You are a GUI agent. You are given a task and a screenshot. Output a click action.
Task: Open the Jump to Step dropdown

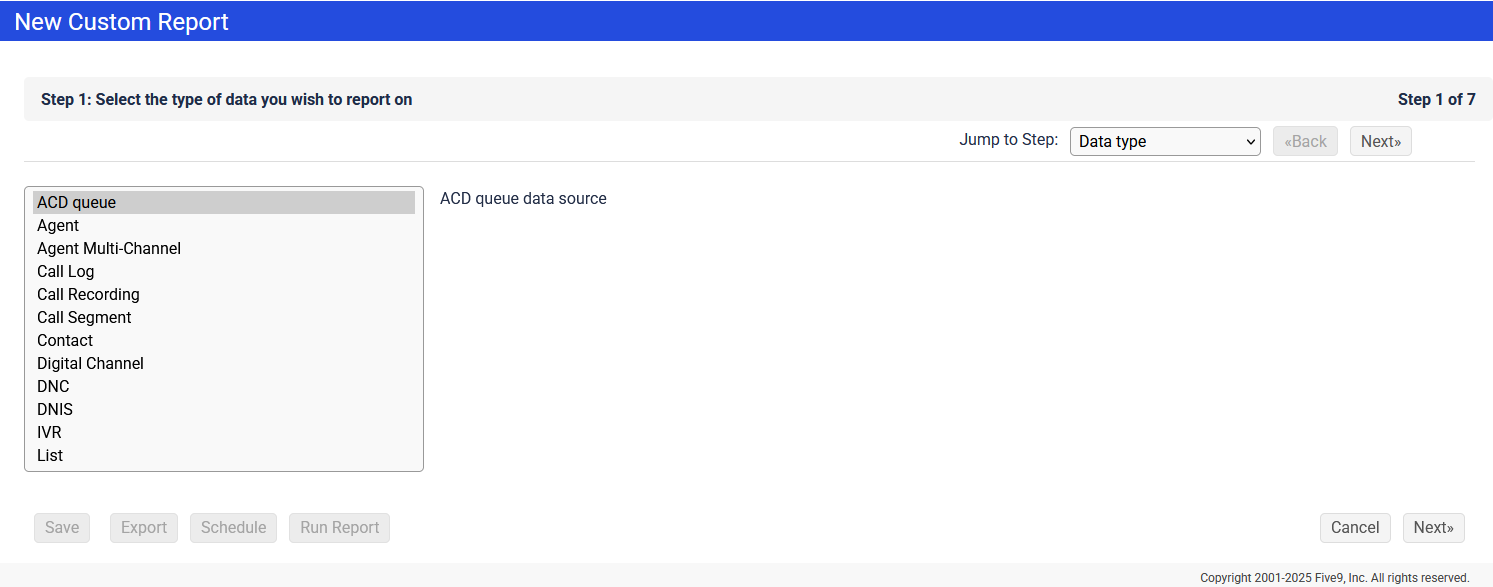tap(1164, 141)
